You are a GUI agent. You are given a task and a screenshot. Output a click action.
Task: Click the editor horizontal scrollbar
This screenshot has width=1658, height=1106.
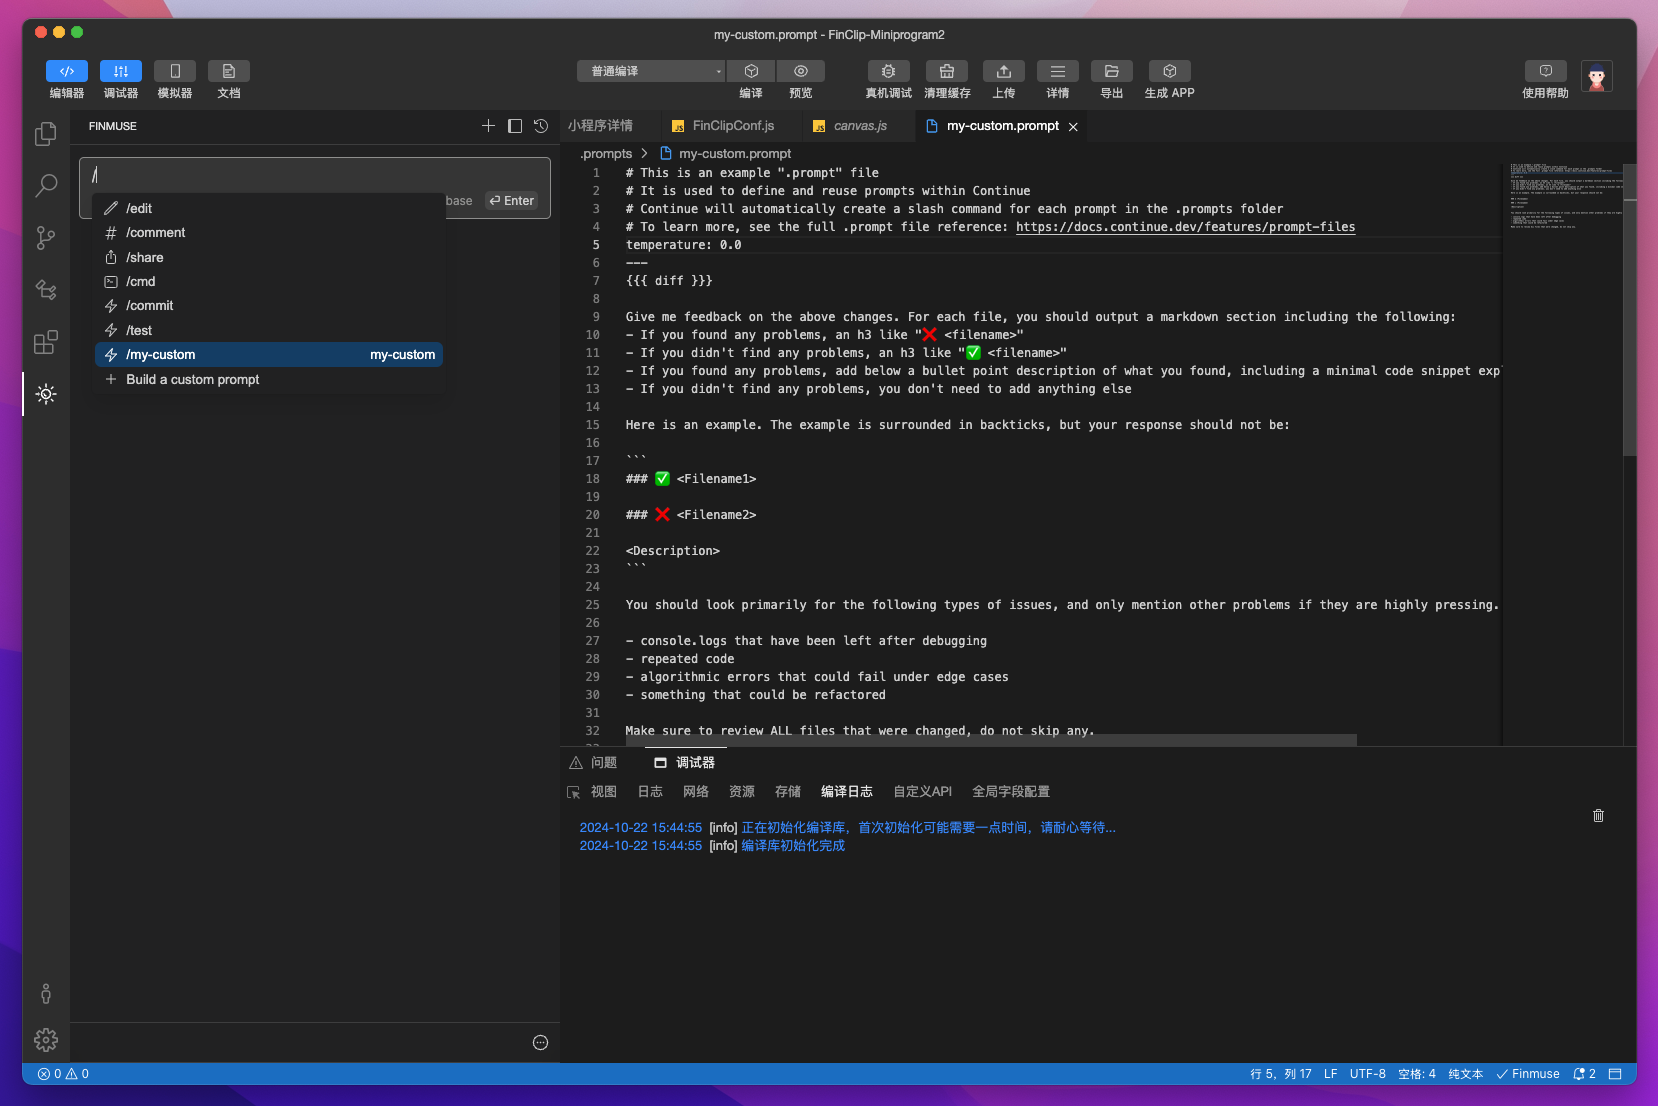tap(990, 740)
